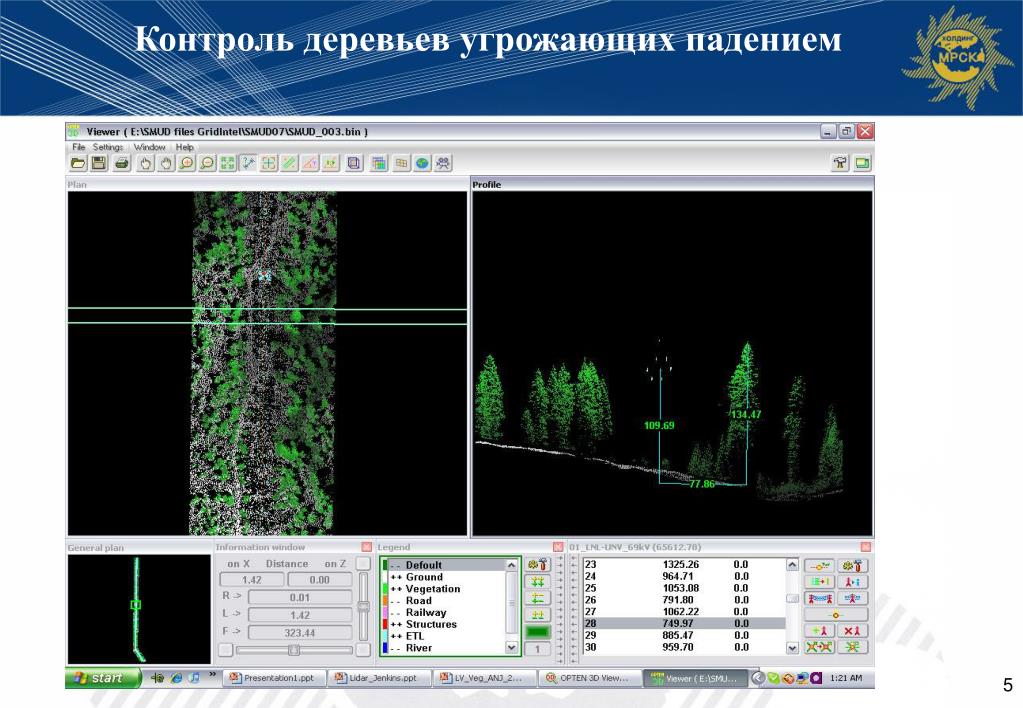Switch to Lidar_Jenkins.ppt in taskbar
The image size is (1023, 708).
coord(382,678)
